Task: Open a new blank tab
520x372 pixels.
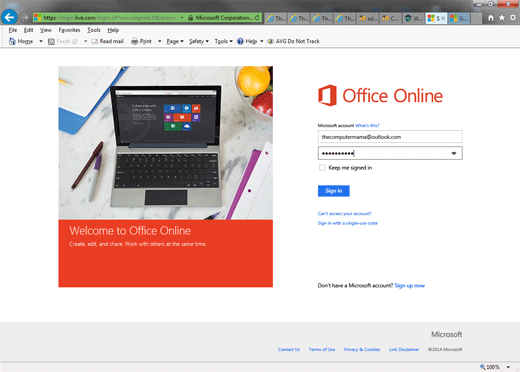Action: coord(476,18)
